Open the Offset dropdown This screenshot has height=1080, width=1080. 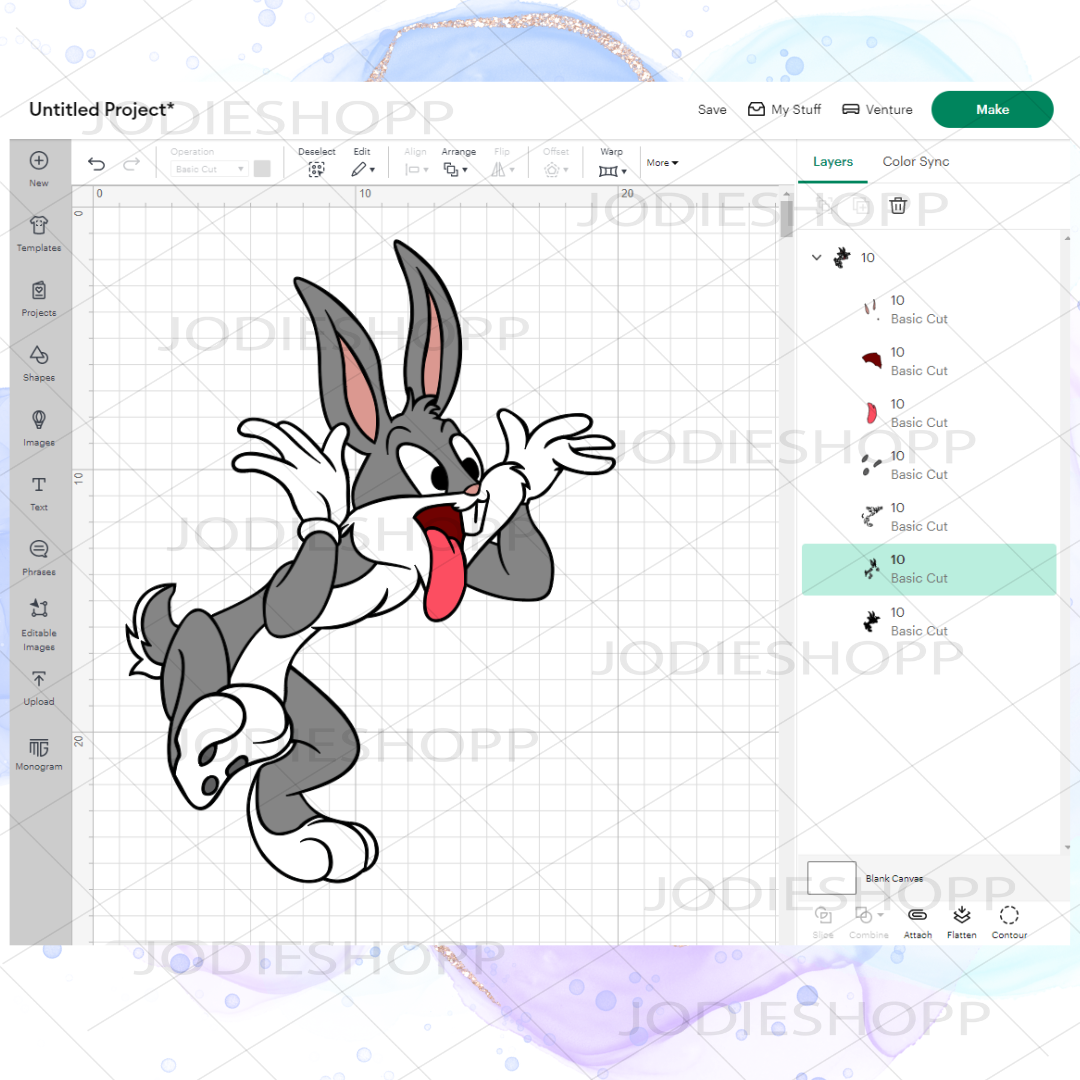click(556, 169)
